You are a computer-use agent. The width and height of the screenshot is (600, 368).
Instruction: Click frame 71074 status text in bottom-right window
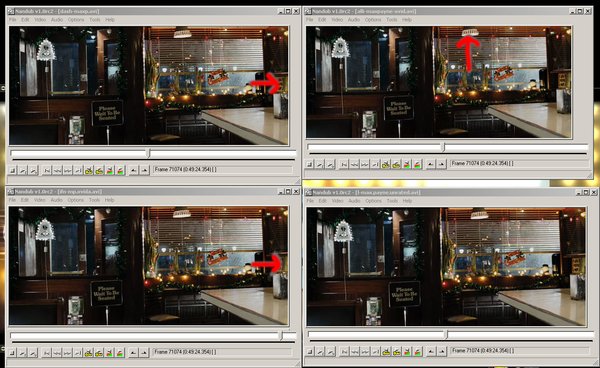coord(483,350)
